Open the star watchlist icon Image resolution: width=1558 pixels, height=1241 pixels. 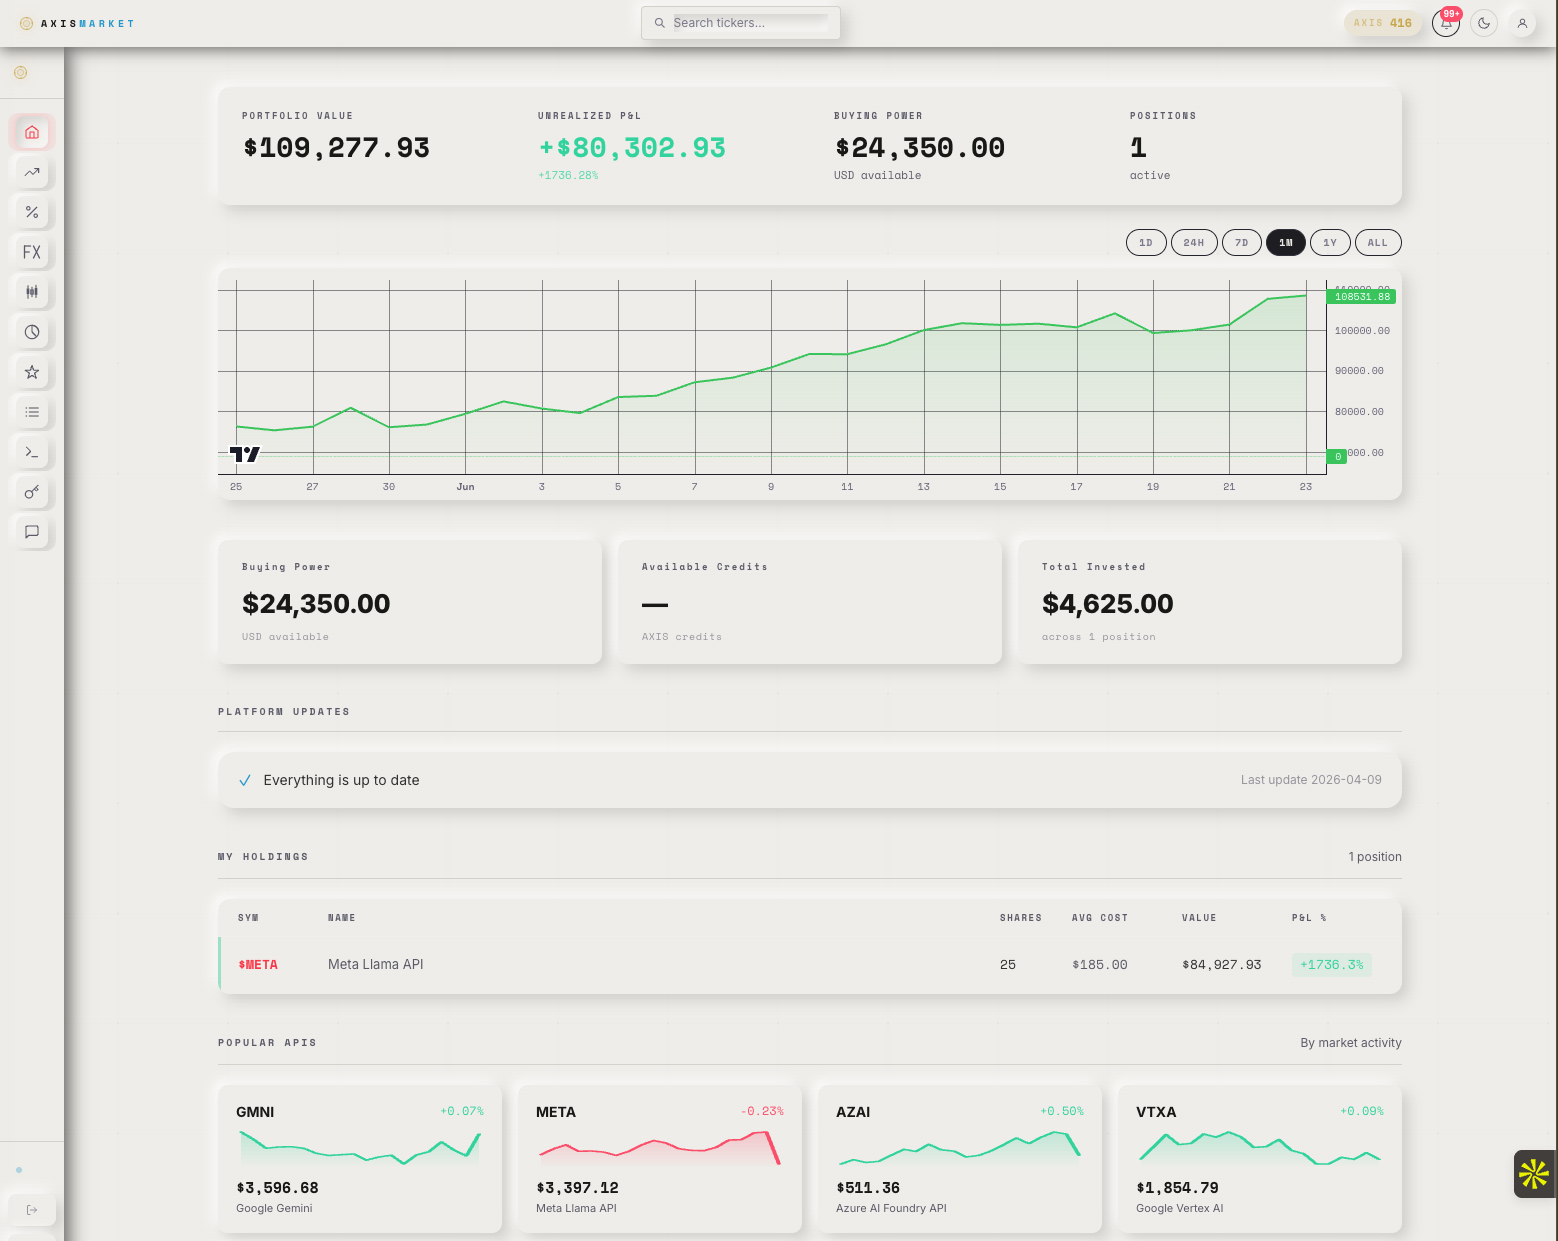pos(32,372)
